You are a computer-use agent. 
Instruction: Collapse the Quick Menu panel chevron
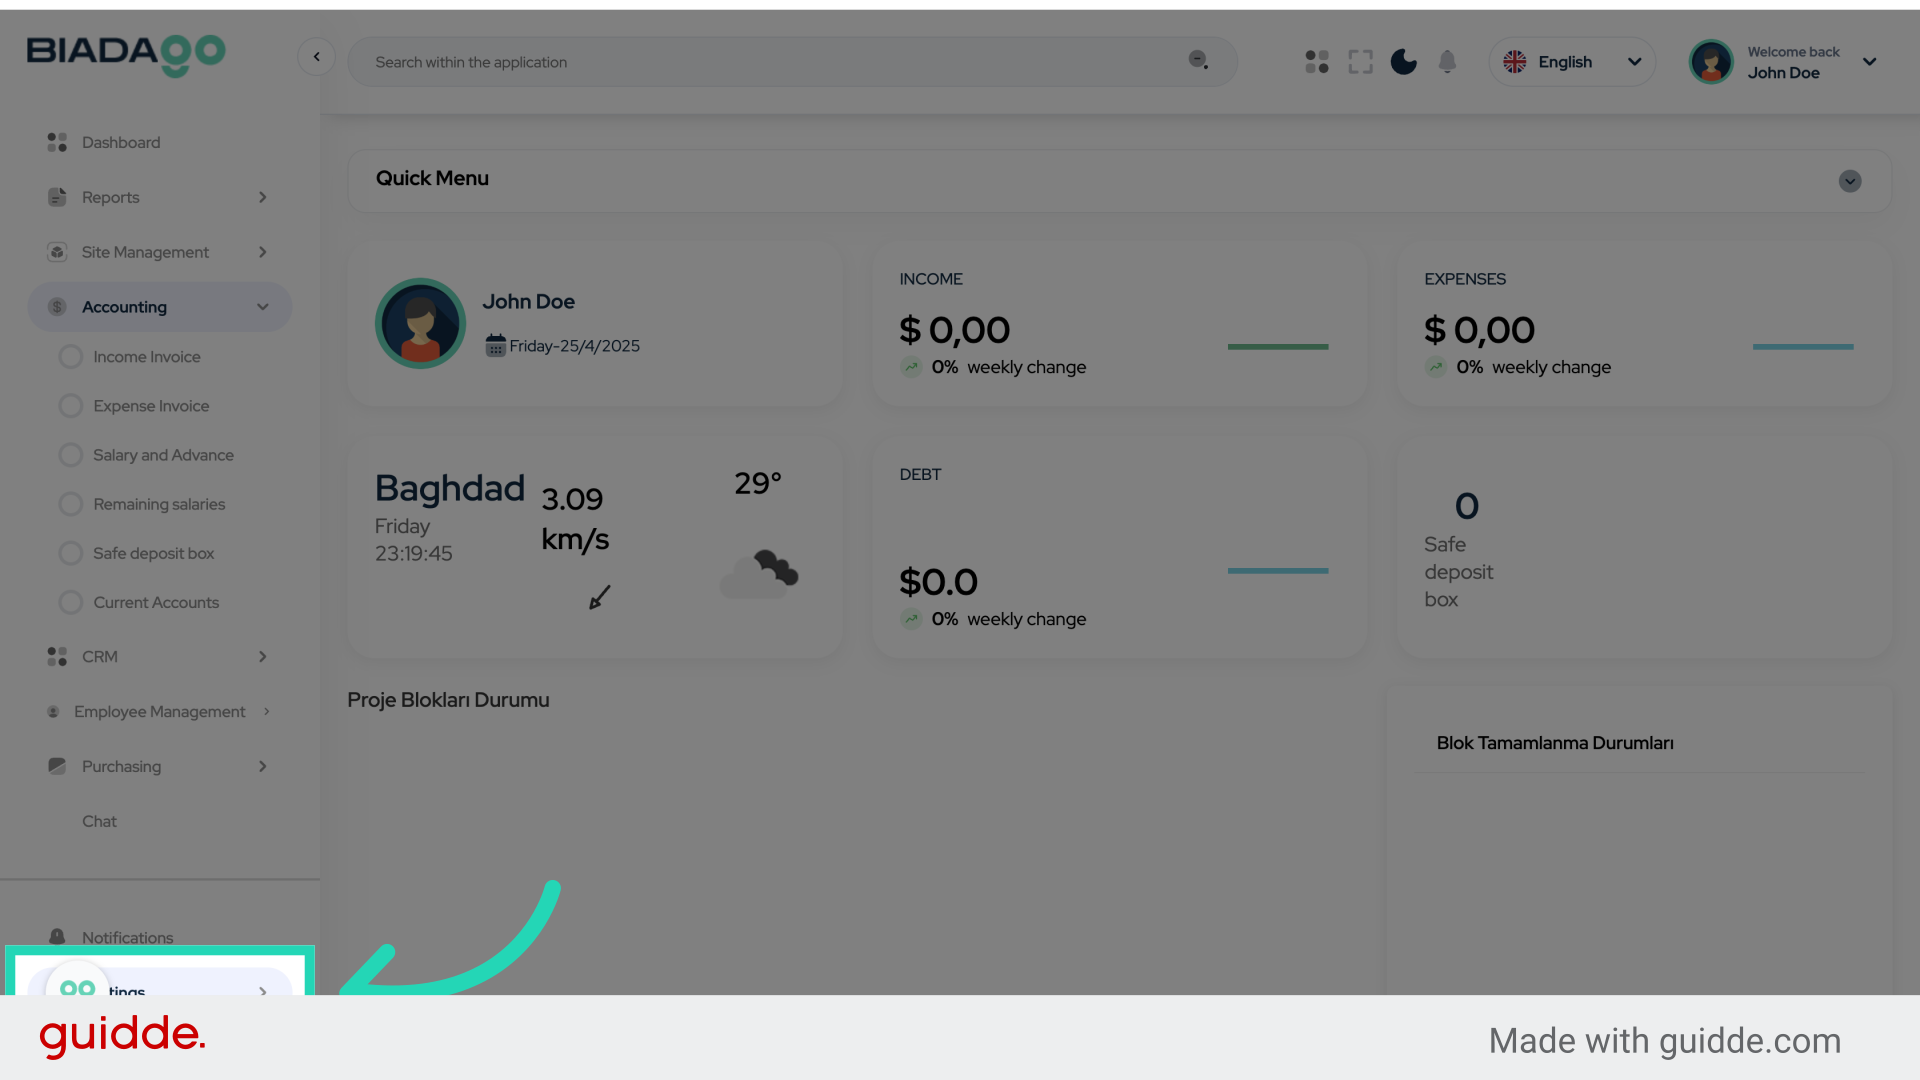pos(1849,181)
